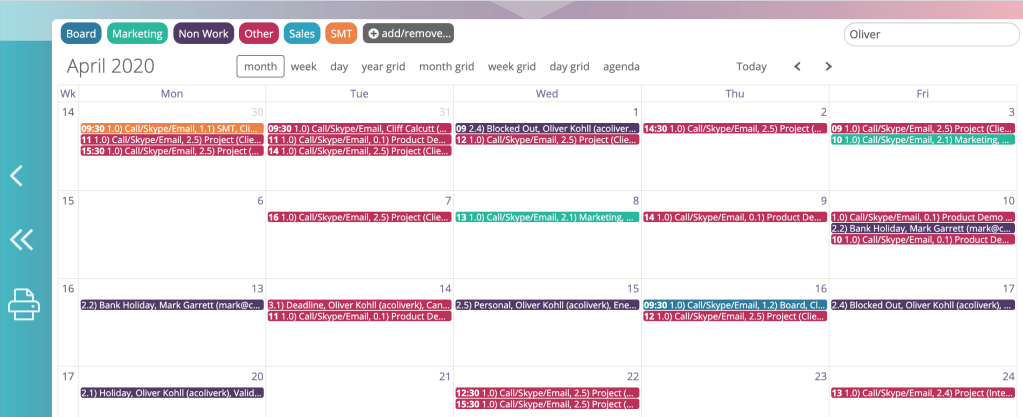The image size is (1023, 417).
Task: Switch to the week view tab
Action: 303,67
